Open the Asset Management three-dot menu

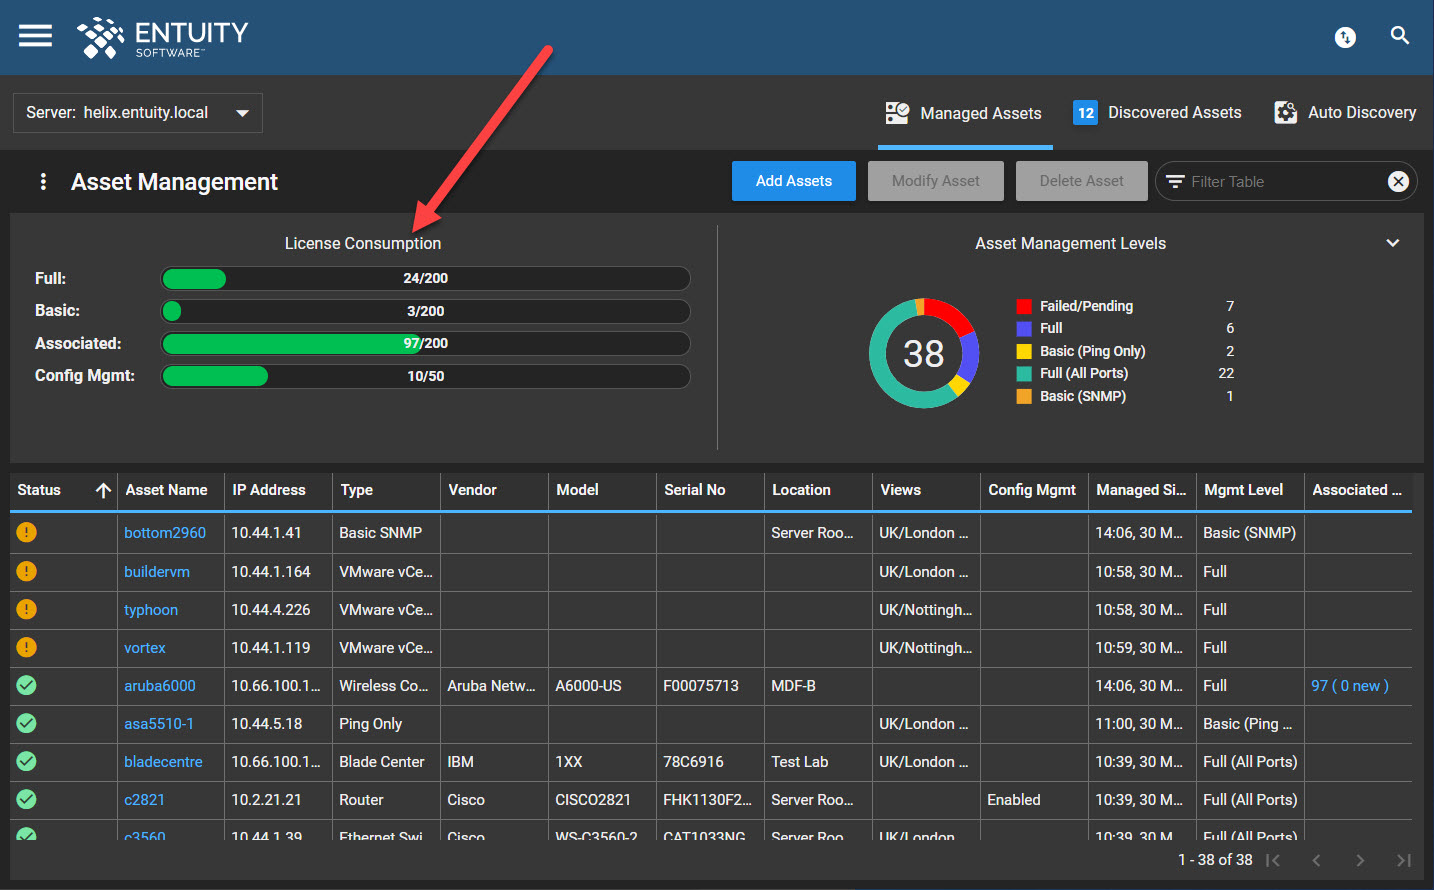click(43, 181)
